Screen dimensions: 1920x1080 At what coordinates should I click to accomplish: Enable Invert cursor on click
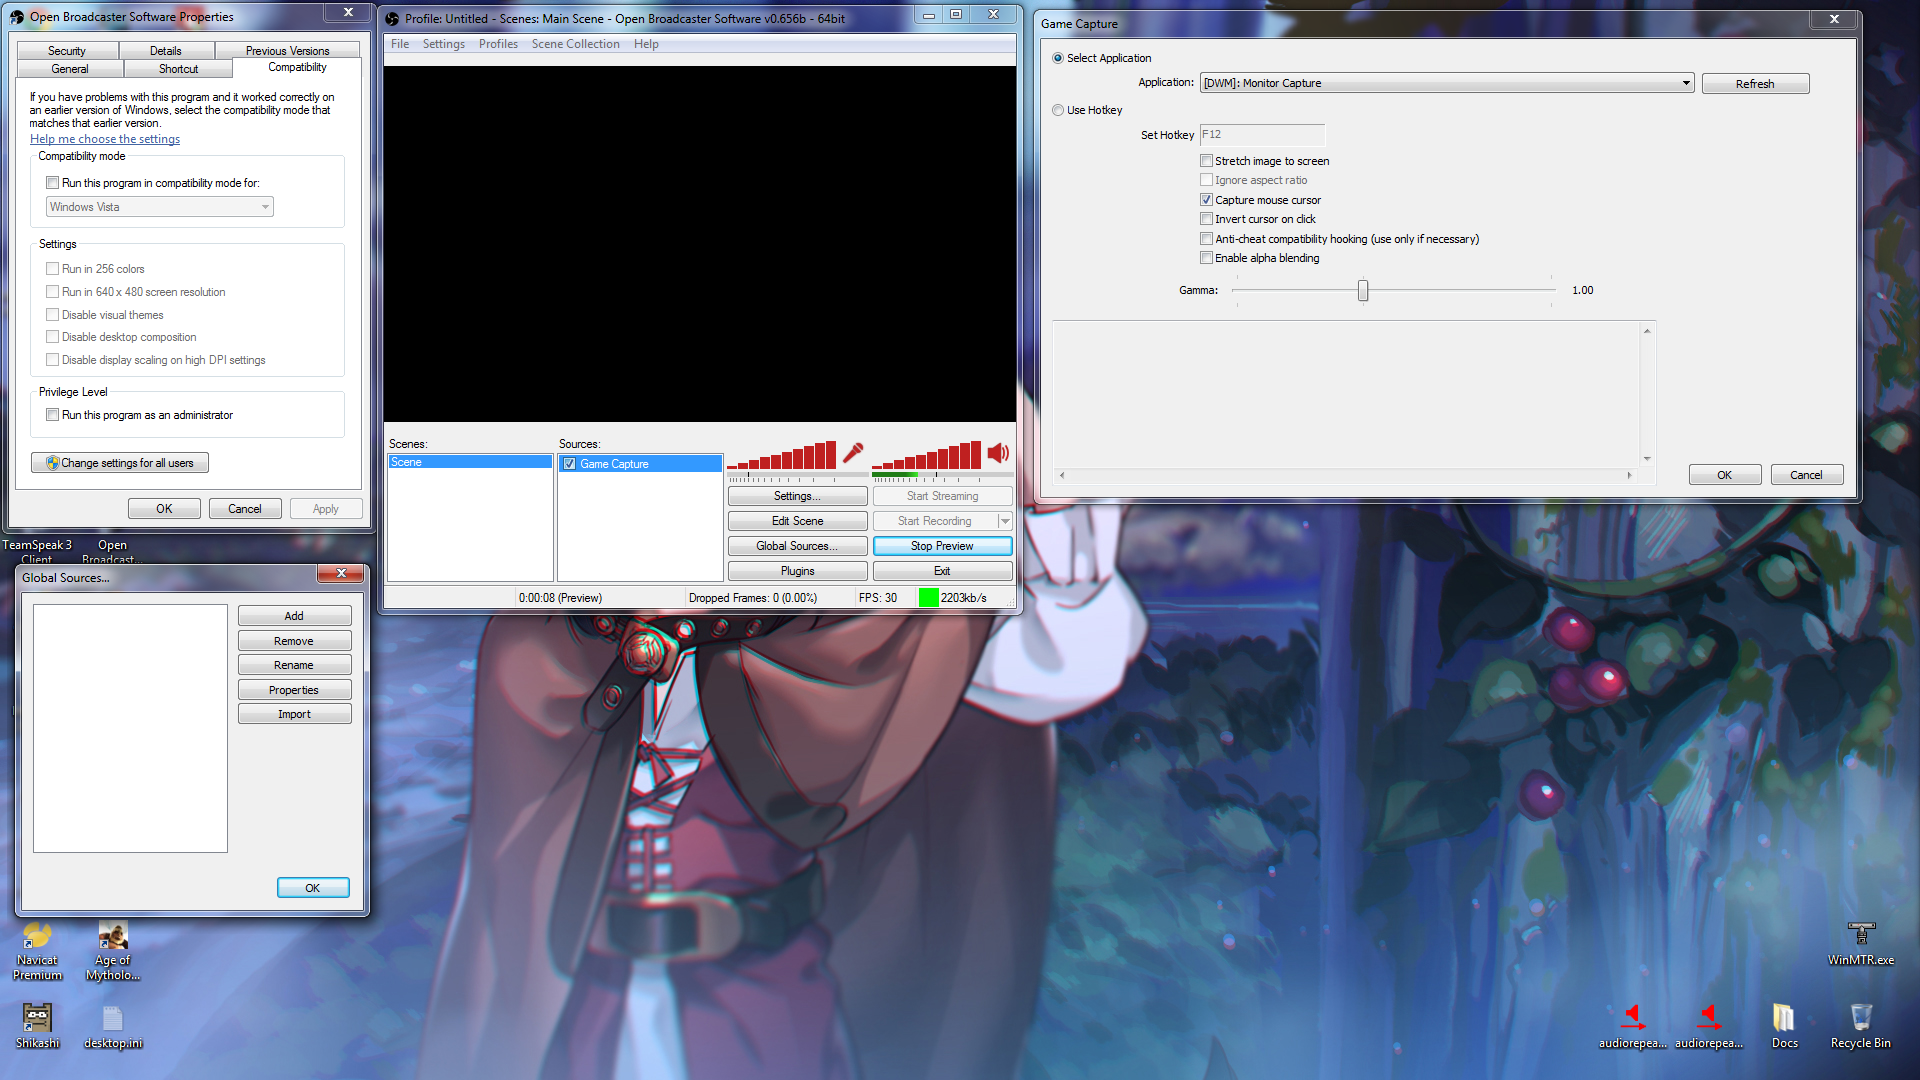pyautogui.click(x=1206, y=219)
